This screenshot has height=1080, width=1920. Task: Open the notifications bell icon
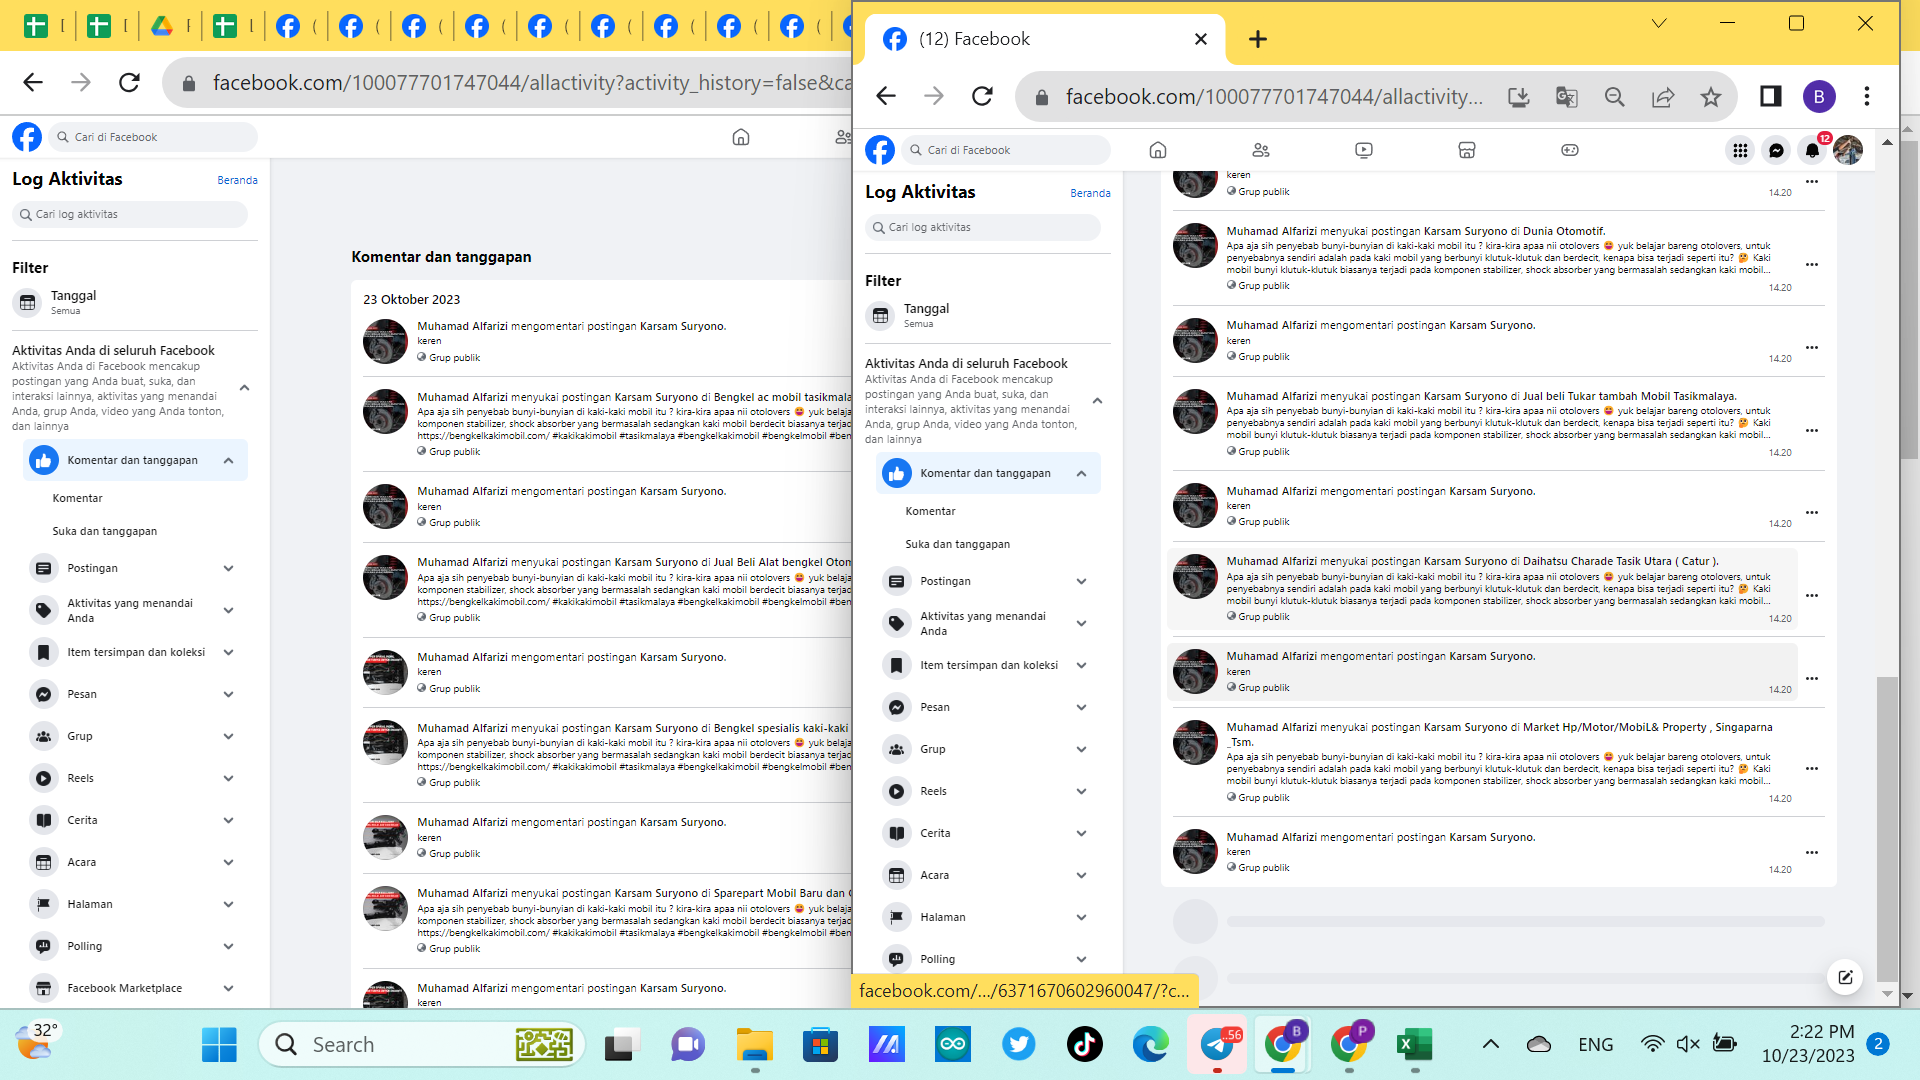pos(1812,150)
